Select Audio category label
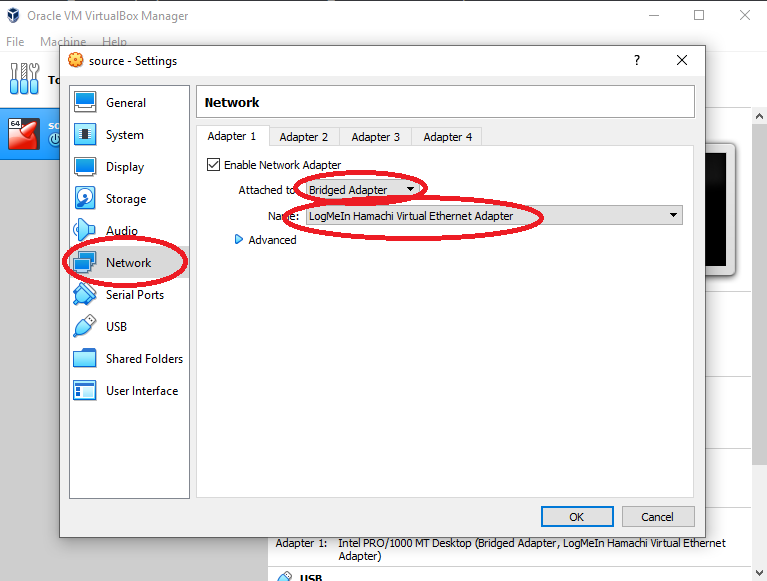The height and width of the screenshot is (581, 767). pos(122,230)
